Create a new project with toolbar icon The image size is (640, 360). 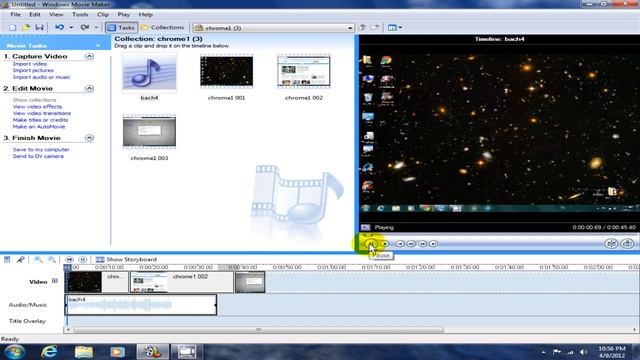[13, 28]
